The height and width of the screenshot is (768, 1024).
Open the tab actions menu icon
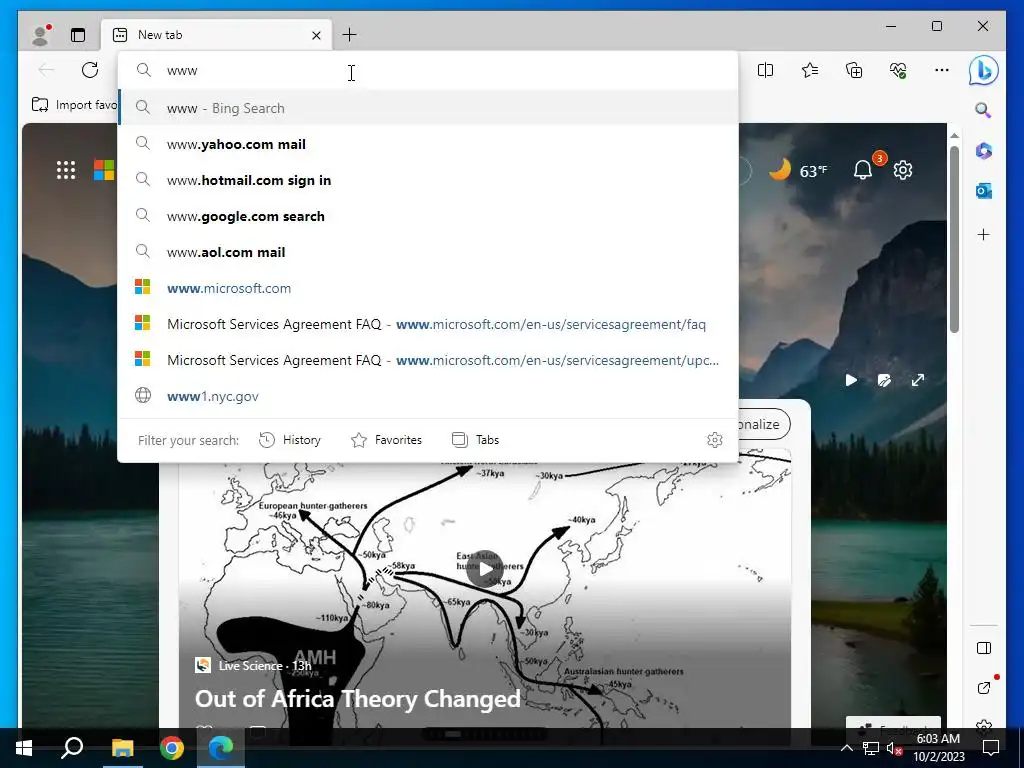pyautogui.click(x=78, y=35)
